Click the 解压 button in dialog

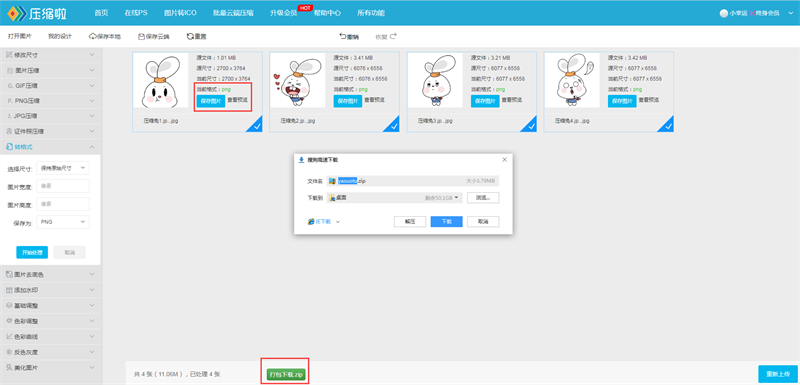(x=410, y=222)
